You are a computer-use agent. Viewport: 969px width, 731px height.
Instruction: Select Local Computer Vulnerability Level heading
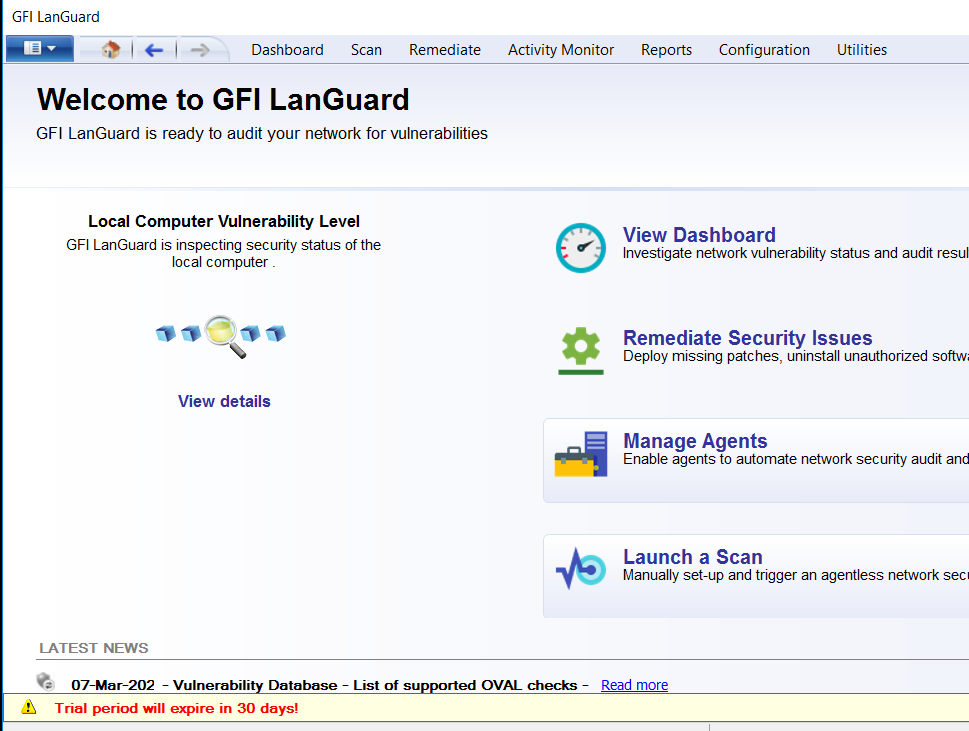click(224, 221)
